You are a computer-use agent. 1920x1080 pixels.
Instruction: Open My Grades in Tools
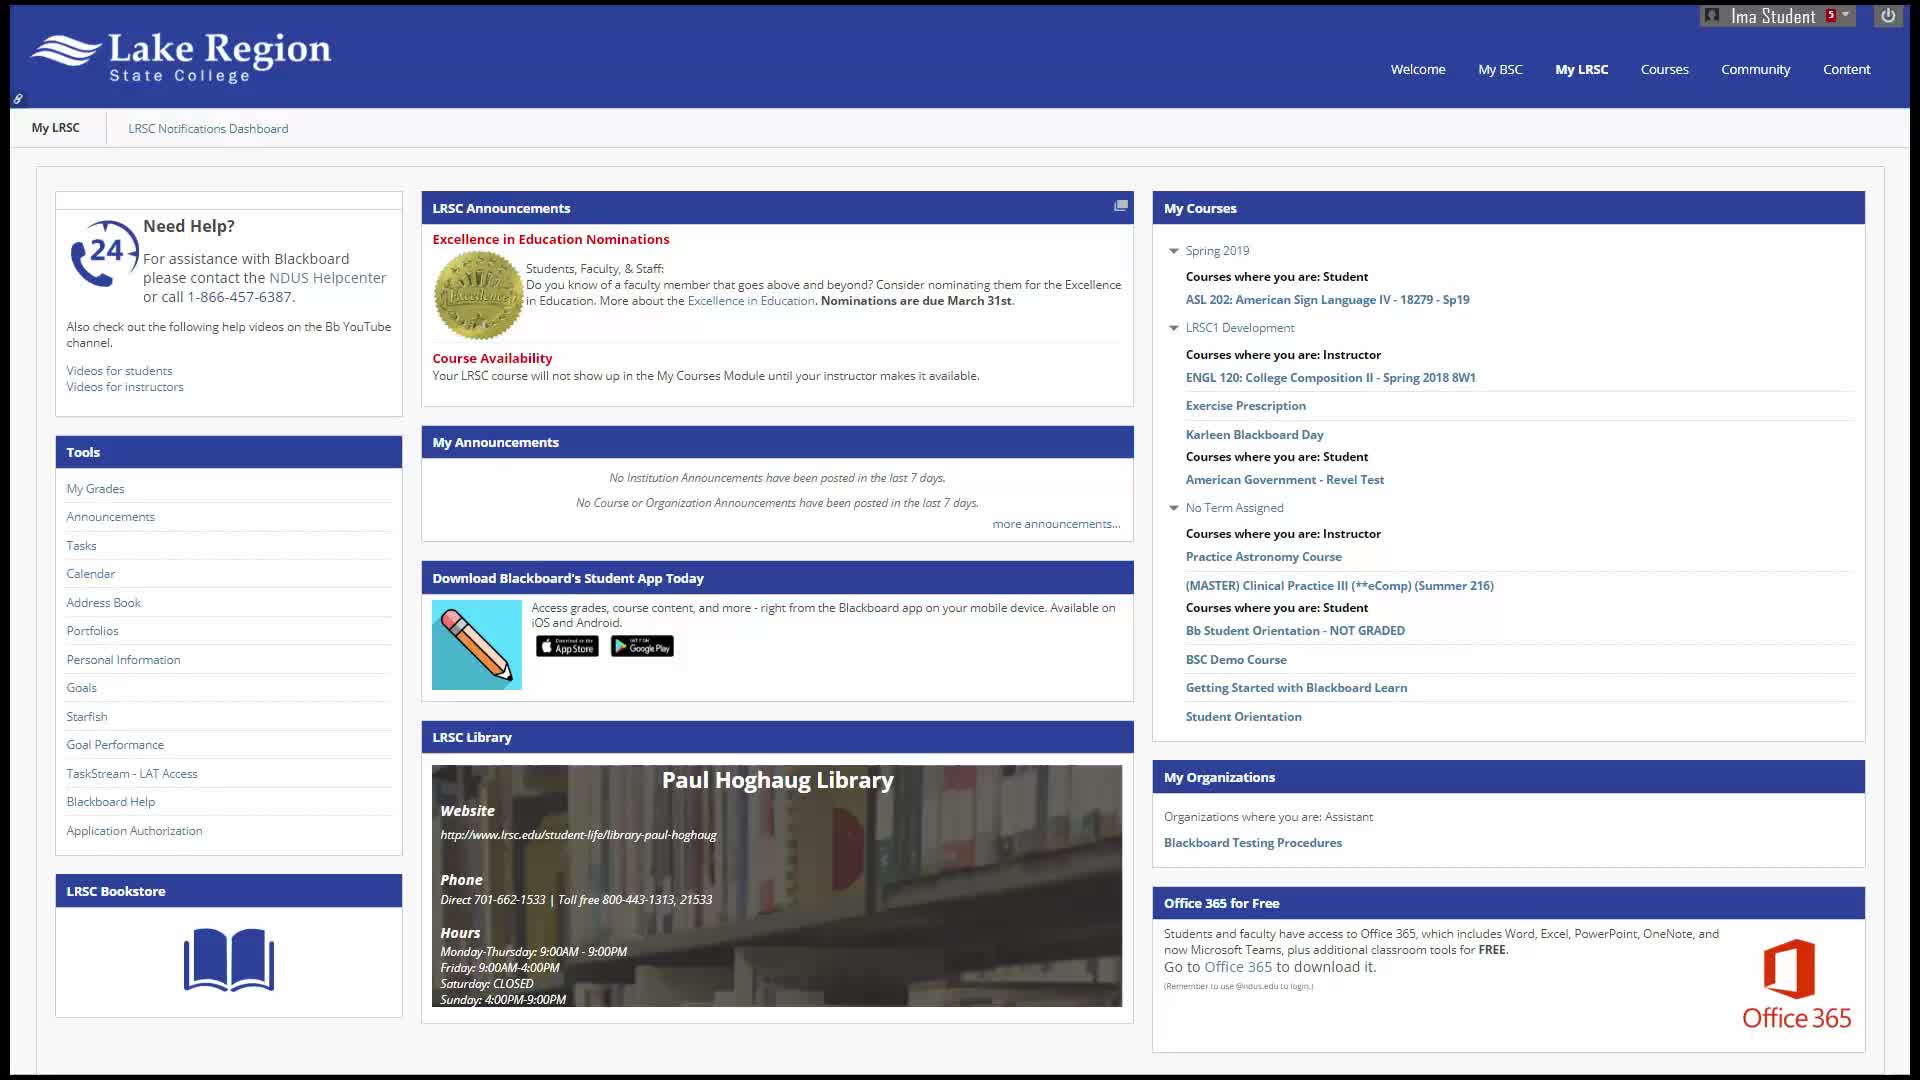95,489
